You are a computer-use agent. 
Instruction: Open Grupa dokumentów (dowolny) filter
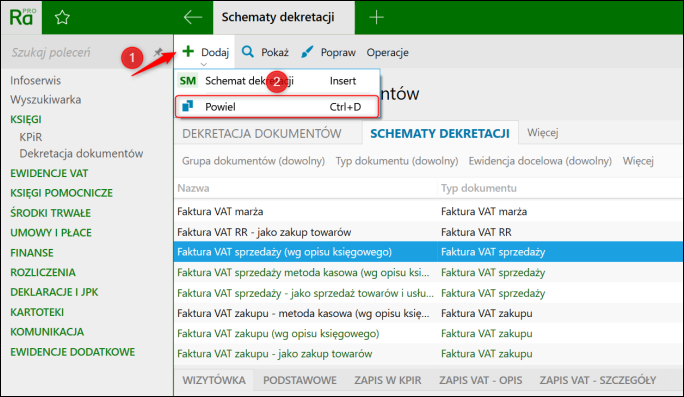tap(253, 161)
